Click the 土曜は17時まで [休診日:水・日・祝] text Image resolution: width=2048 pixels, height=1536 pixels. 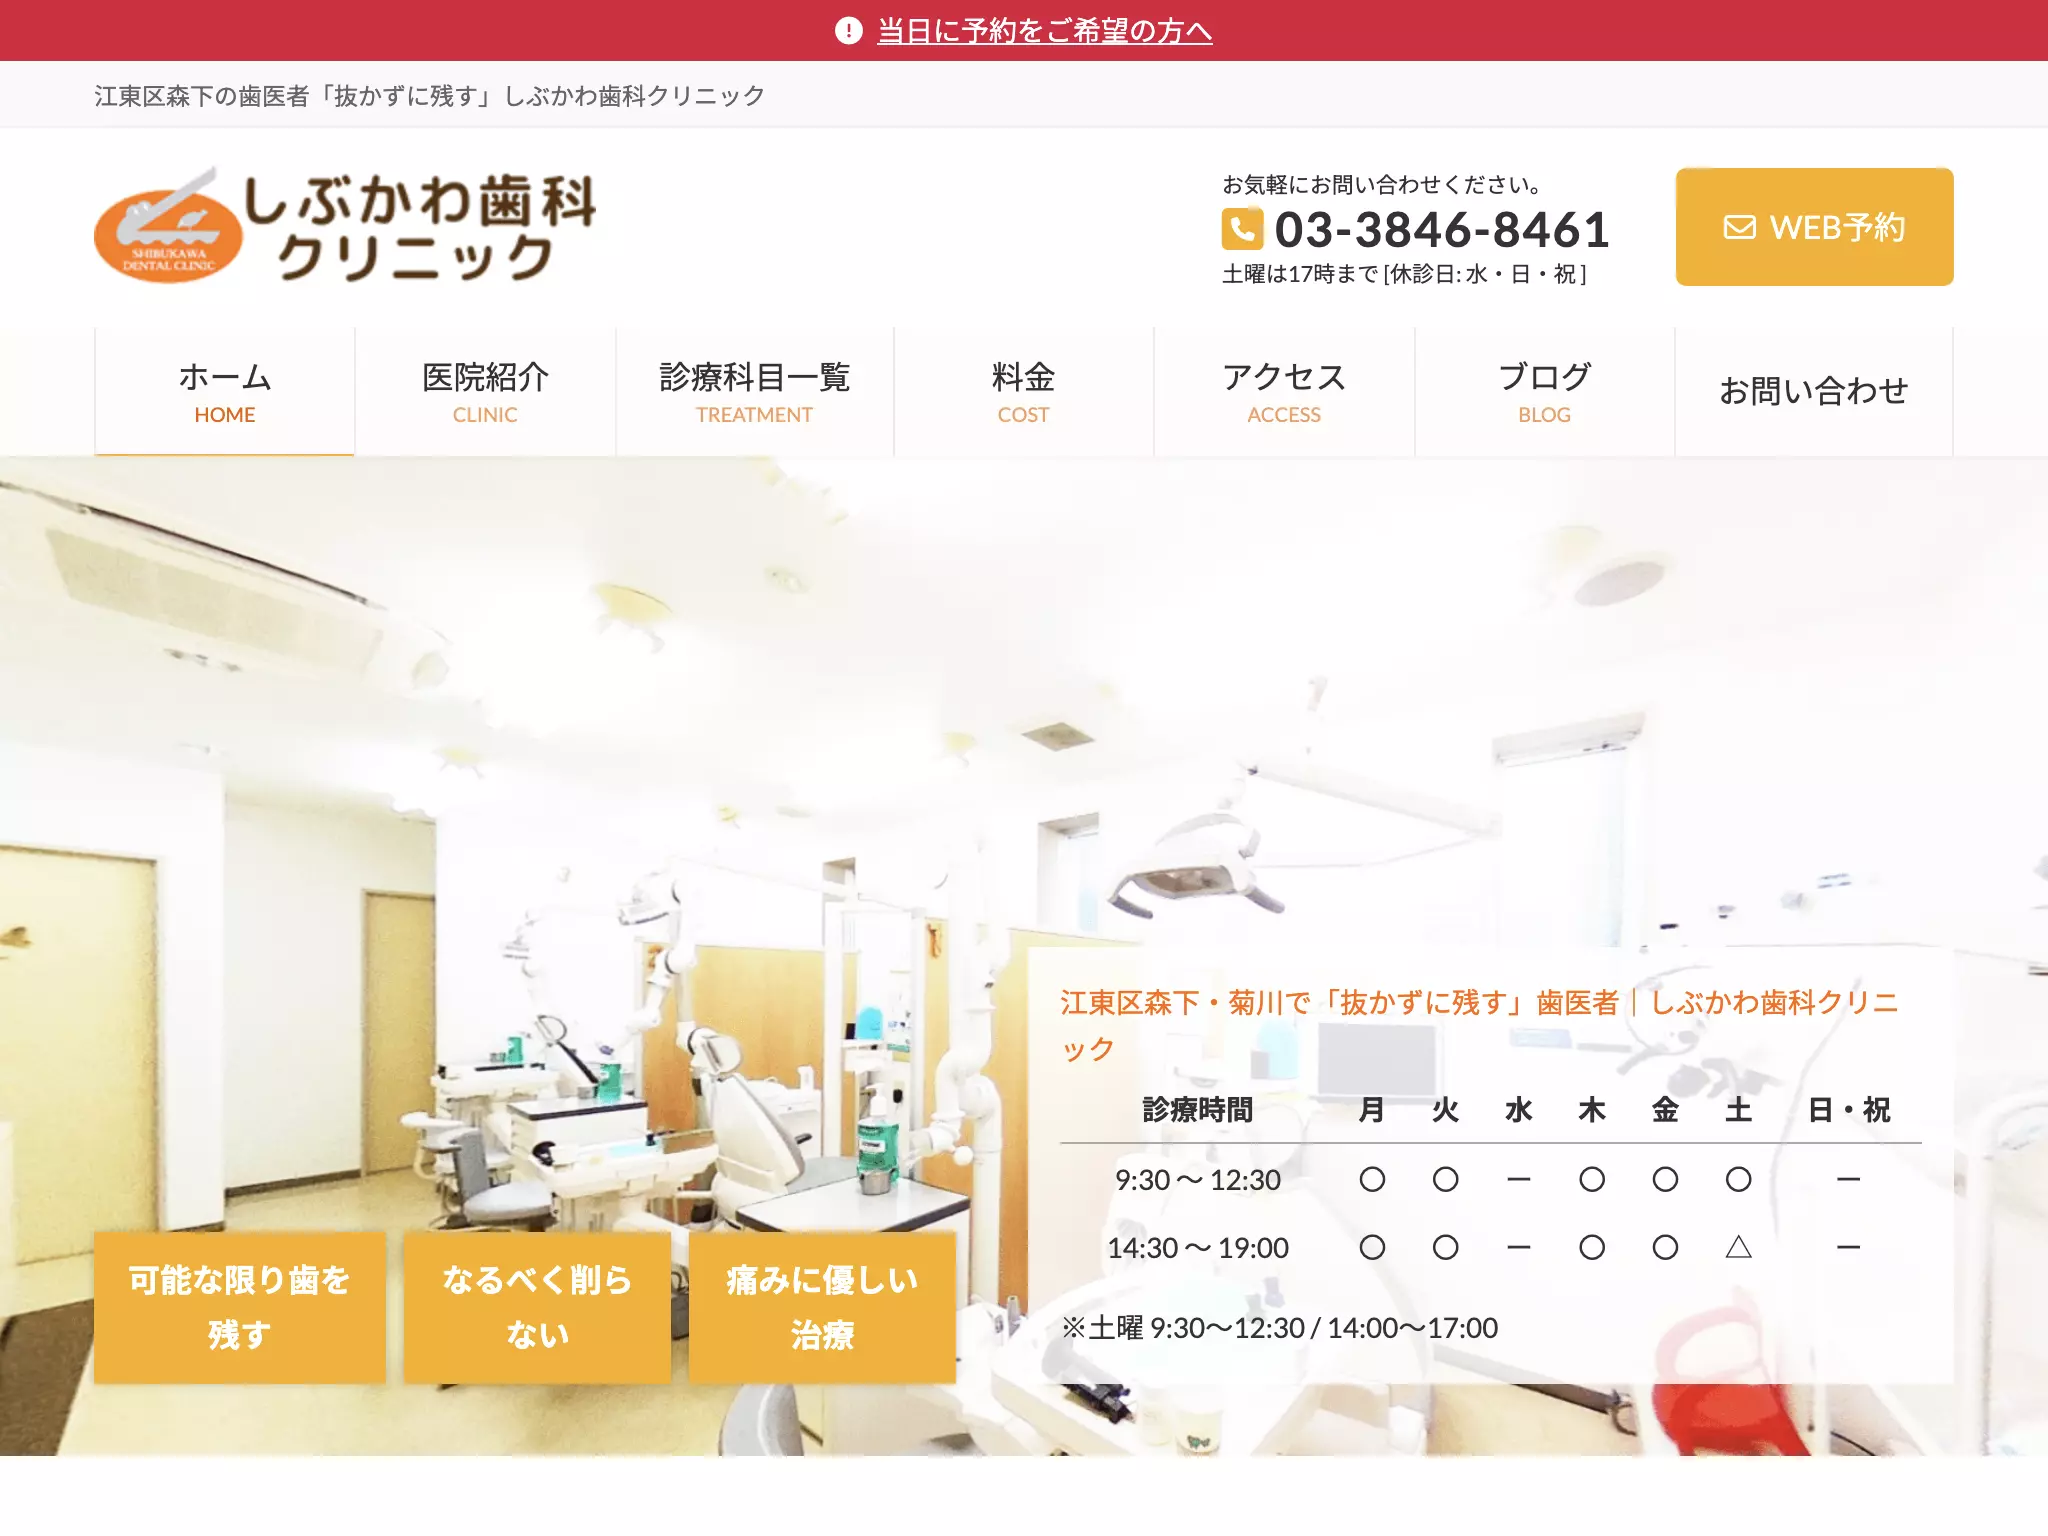1404,274
